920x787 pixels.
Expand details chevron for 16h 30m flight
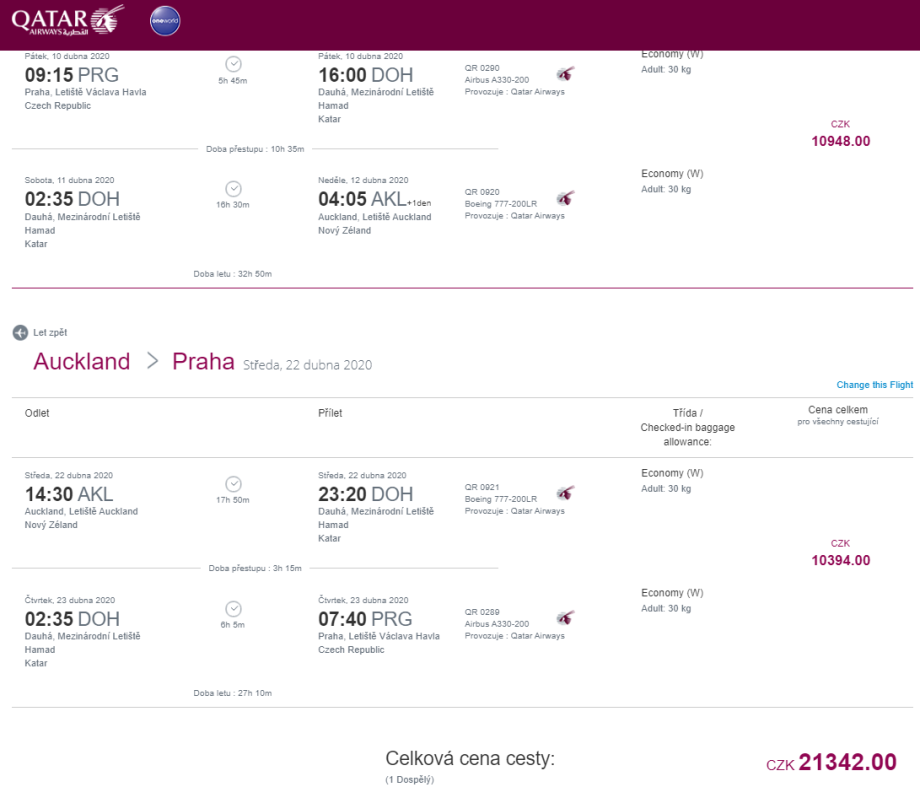click(233, 188)
